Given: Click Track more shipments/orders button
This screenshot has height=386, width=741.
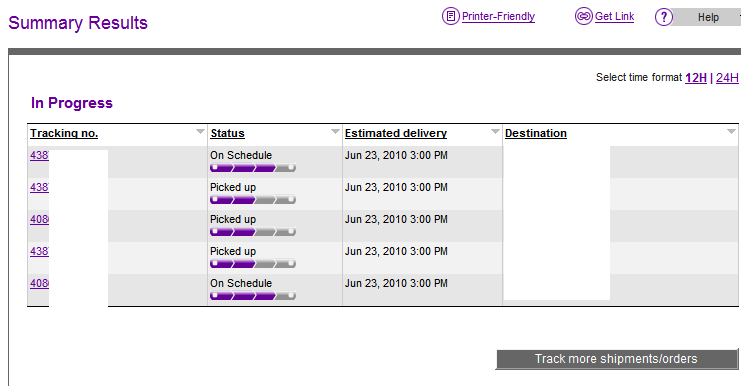Looking at the screenshot, I should tap(616, 359).
